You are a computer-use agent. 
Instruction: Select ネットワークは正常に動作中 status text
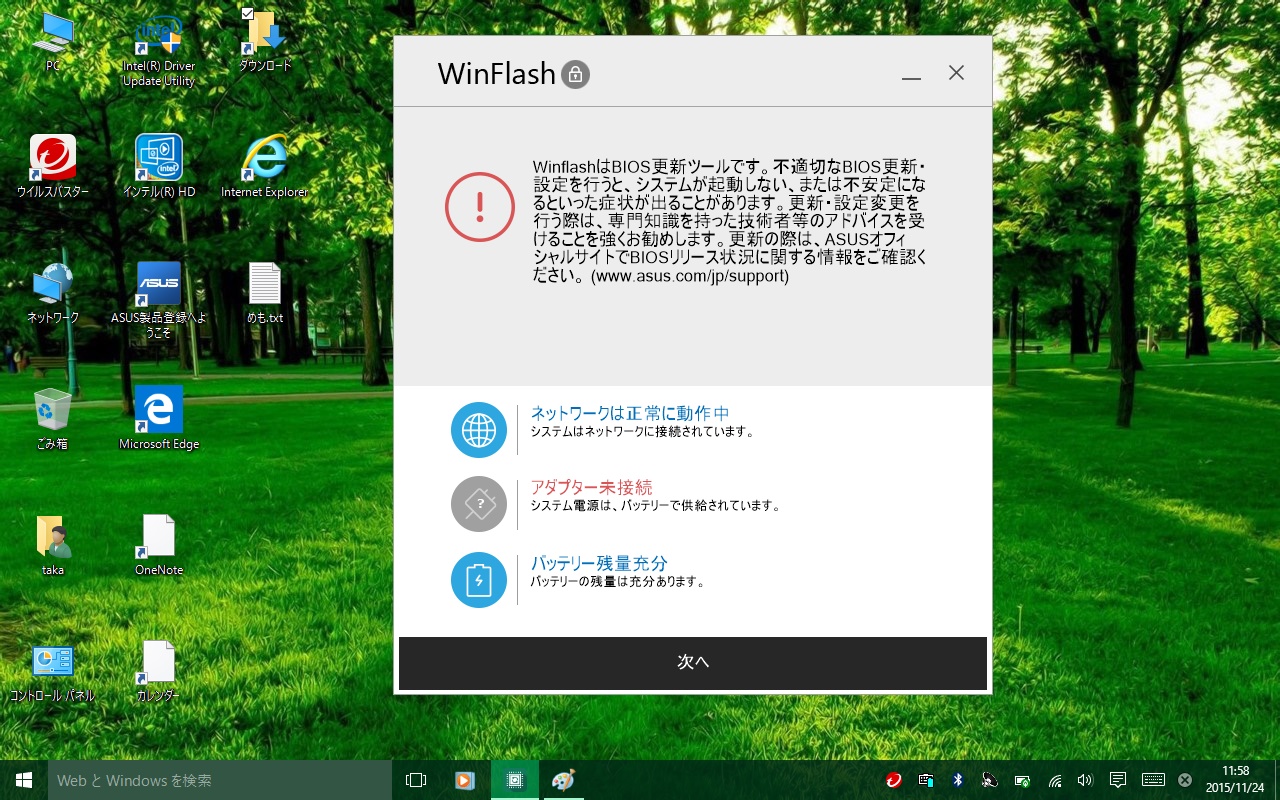pyautogui.click(x=630, y=413)
